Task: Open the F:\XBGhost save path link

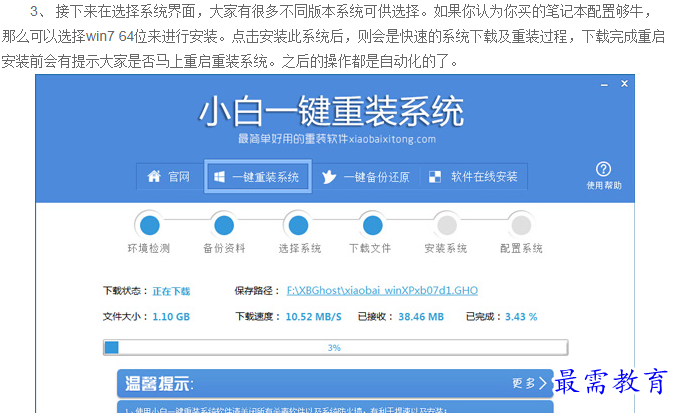Action: tap(382, 291)
